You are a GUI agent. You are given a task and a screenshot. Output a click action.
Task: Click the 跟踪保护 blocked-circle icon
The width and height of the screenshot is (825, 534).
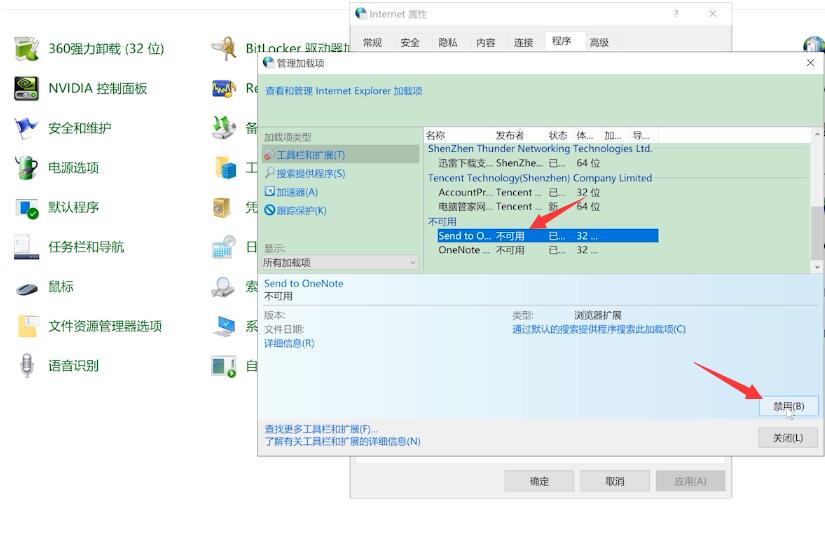click(x=269, y=210)
